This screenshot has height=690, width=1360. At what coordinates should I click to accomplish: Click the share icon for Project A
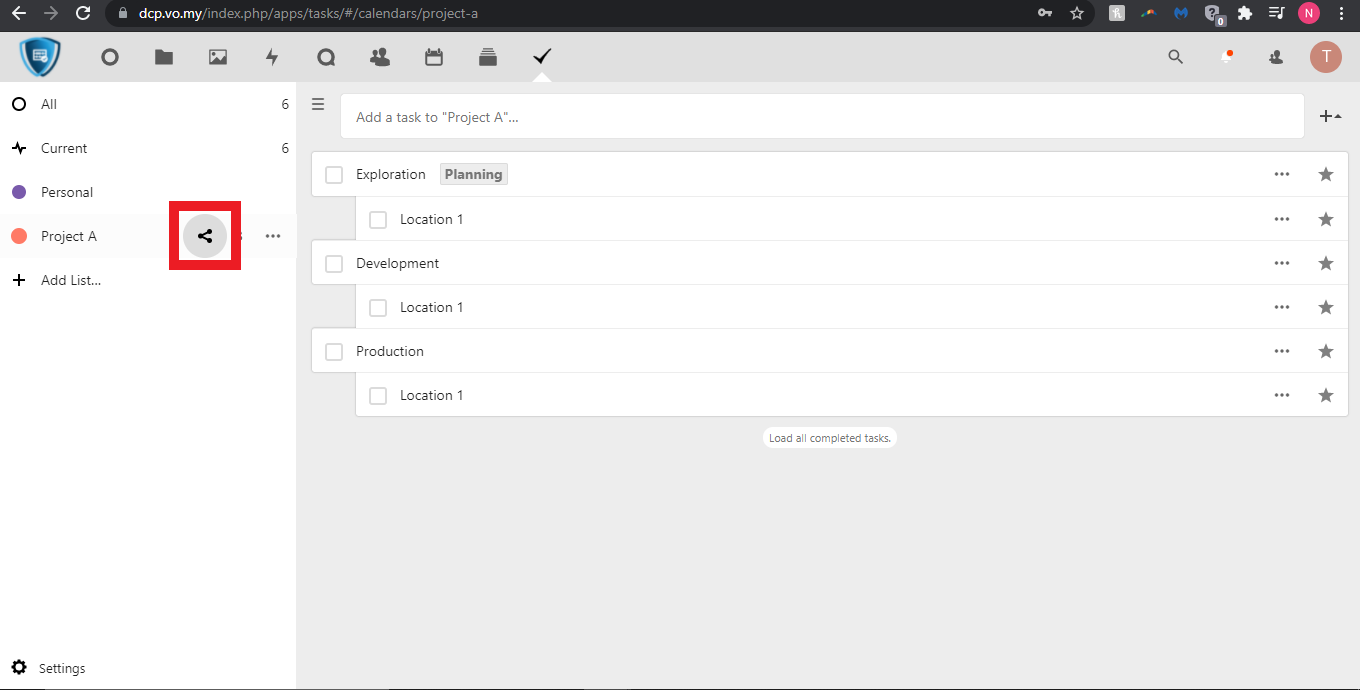click(205, 237)
